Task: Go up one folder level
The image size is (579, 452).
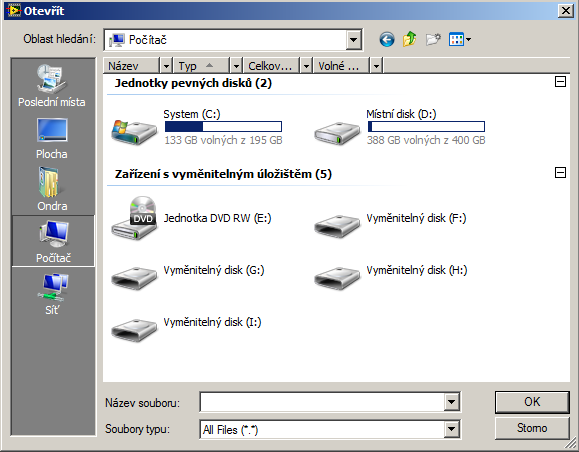Action: click(x=410, y=39)
